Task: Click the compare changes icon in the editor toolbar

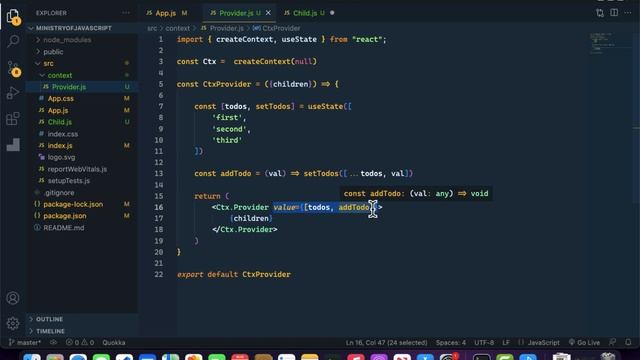Action: (x=600, y=13)
